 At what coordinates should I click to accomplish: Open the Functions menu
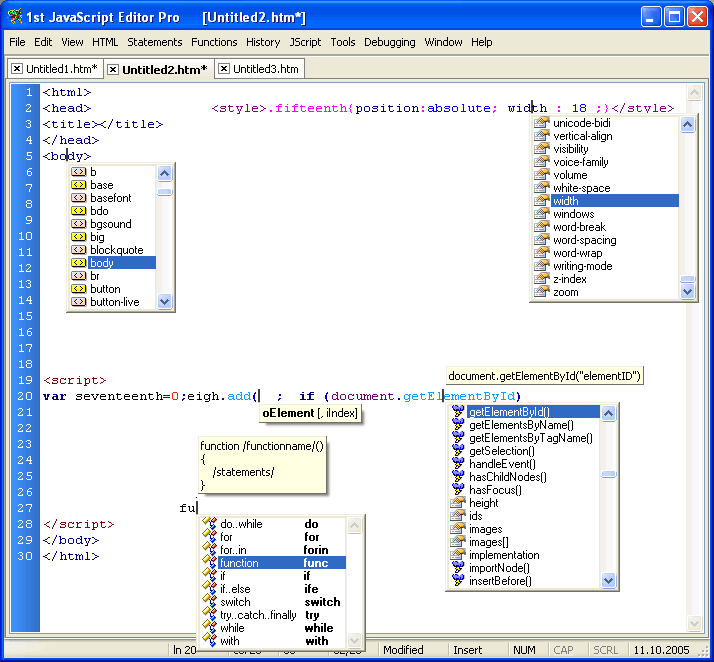point(214,42)
